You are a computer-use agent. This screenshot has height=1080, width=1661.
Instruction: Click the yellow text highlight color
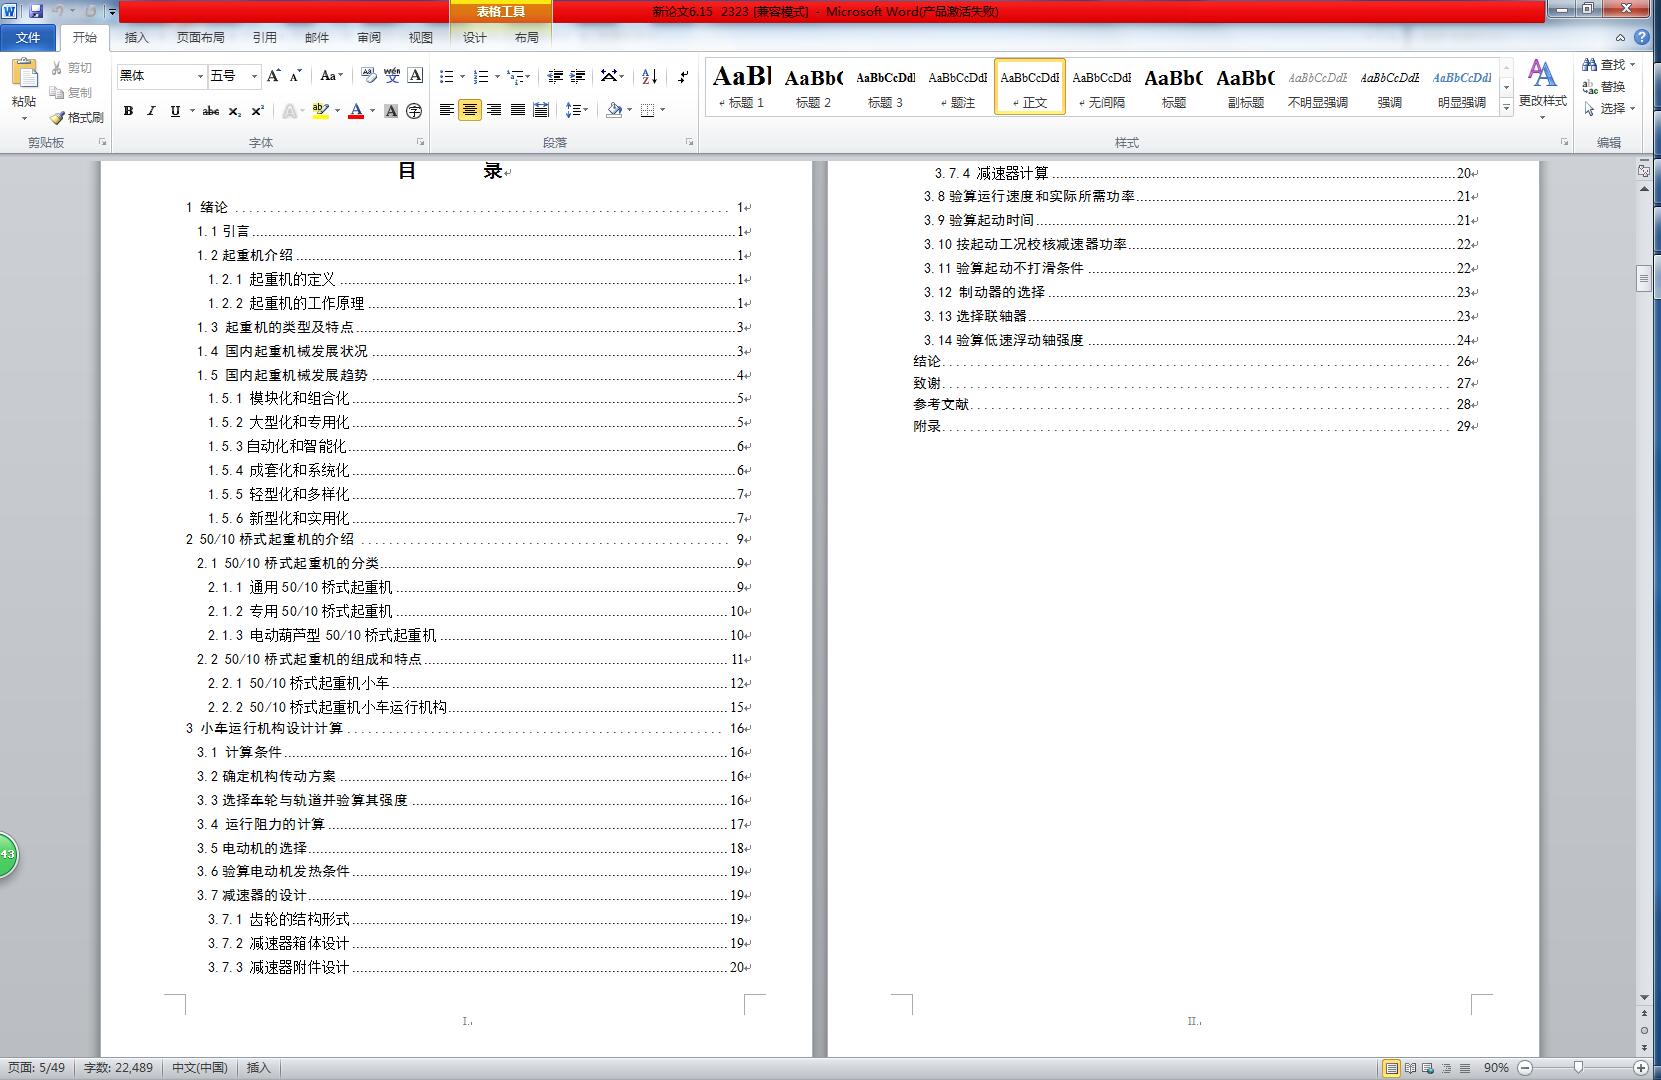(x=320, y=111)
